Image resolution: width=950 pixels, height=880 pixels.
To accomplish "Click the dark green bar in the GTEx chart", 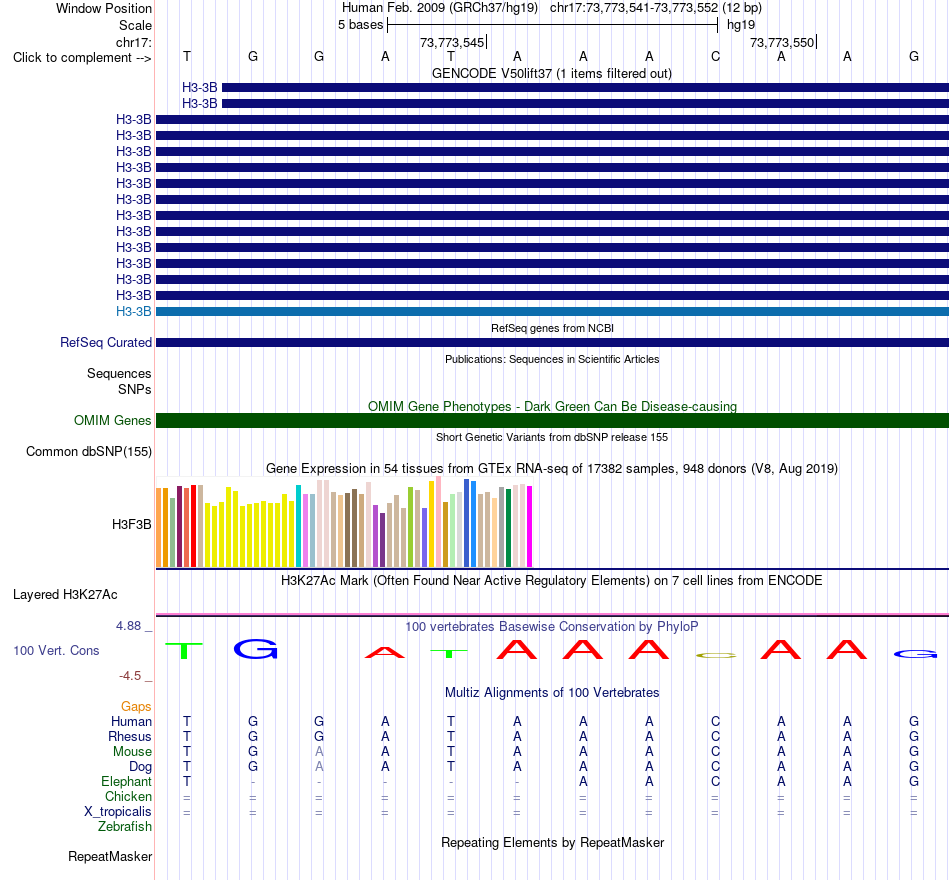I will (x=508, y=528).
